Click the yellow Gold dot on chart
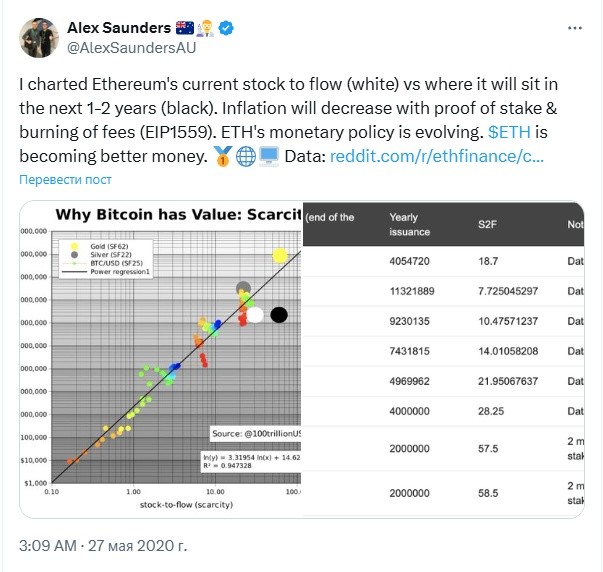603x572 pixels. [280, 255]
